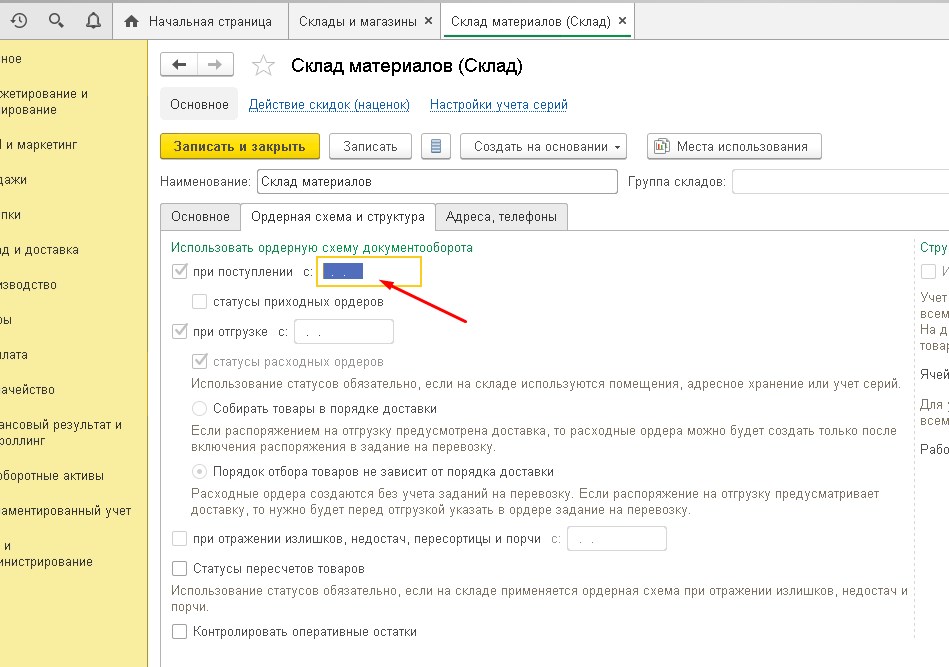Select Порядок отбора товаров не зависит radio
The width and height of the screenshot is (949, 667).
coord(199,471)
